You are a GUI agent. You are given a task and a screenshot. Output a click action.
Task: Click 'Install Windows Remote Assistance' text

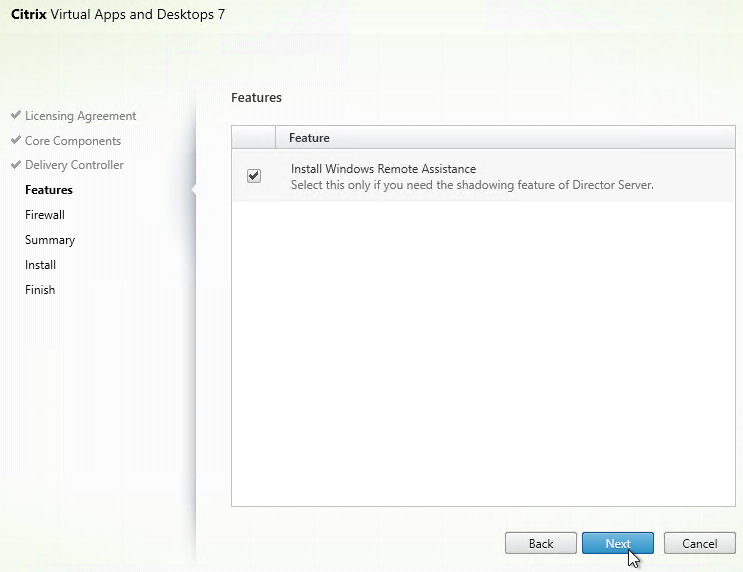point(383,169)
